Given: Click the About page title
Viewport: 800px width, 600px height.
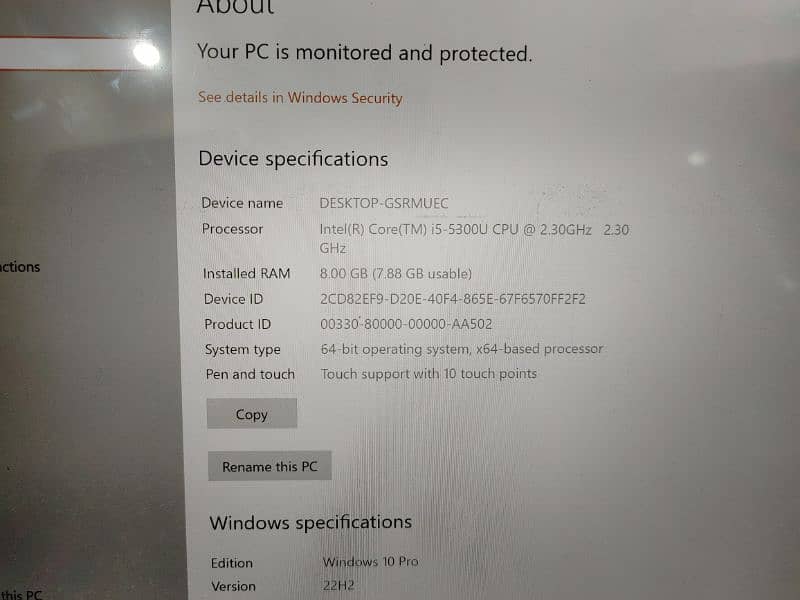Looking at the screenshot, I should pos(235,6).
